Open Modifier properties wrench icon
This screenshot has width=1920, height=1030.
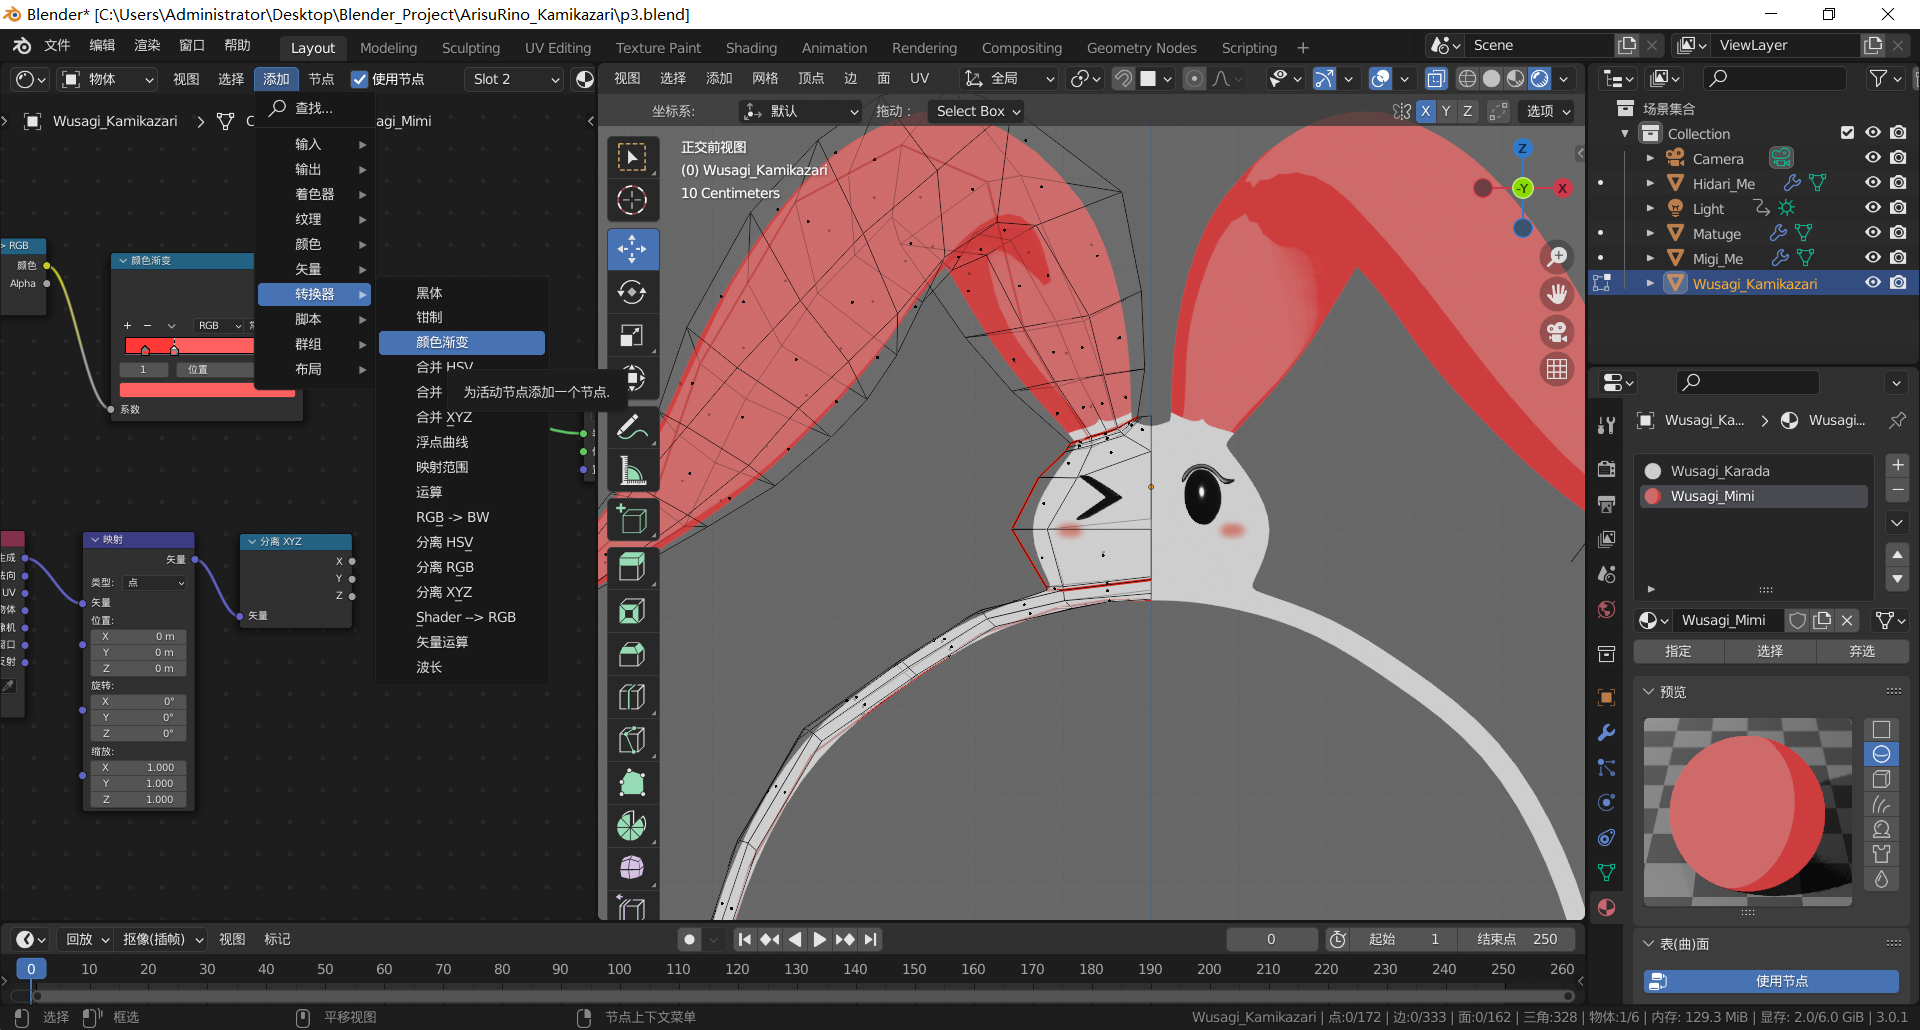[1607, 732]
